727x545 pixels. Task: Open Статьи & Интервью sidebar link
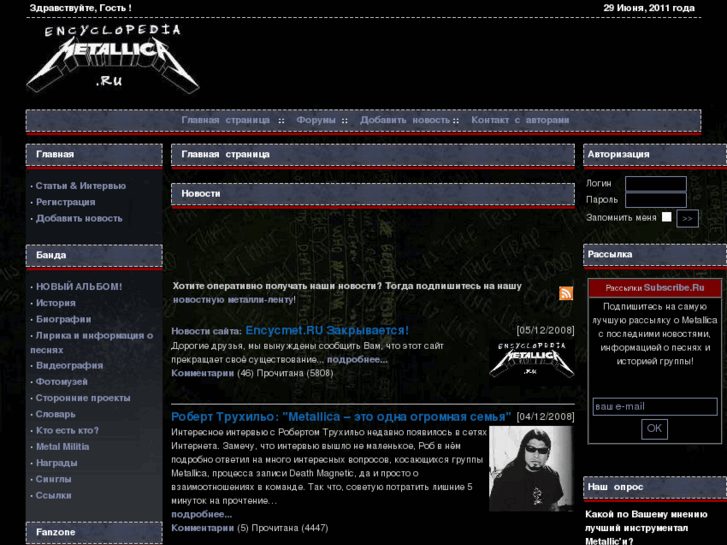pyautogui.click(x=81, y=186)
